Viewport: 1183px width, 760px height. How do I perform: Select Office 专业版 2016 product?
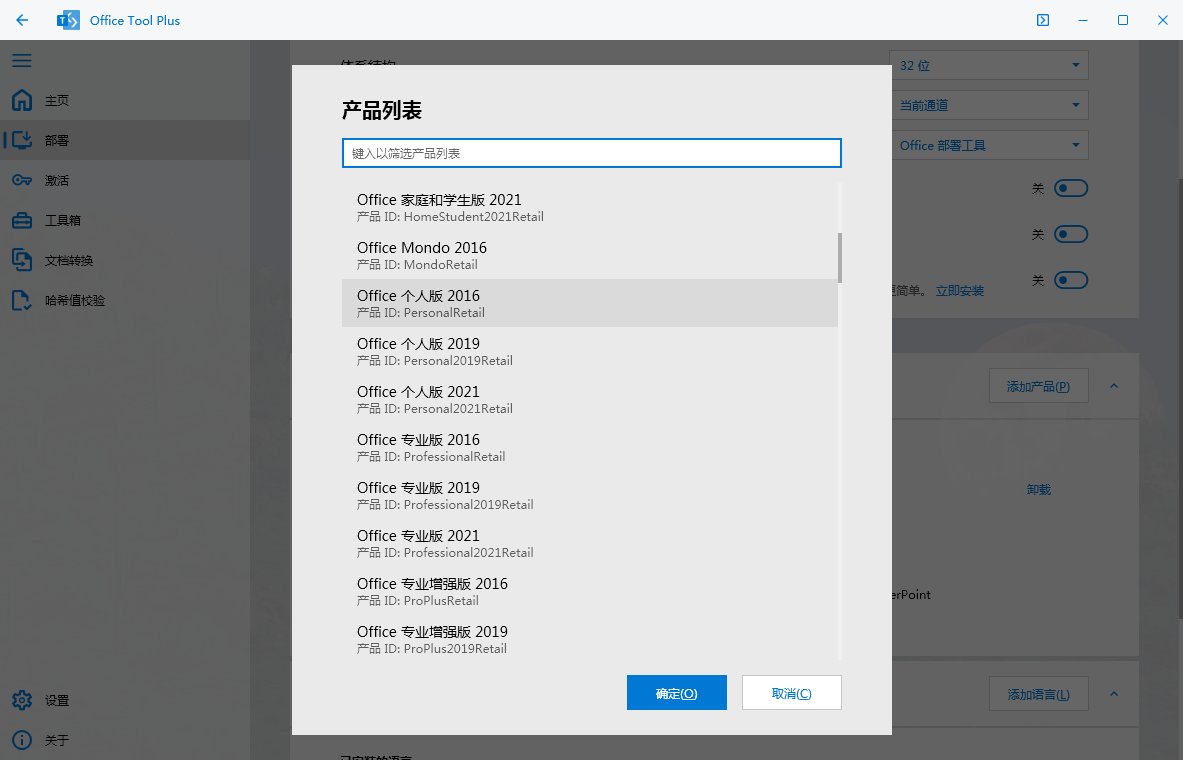[x=590, y=447]
